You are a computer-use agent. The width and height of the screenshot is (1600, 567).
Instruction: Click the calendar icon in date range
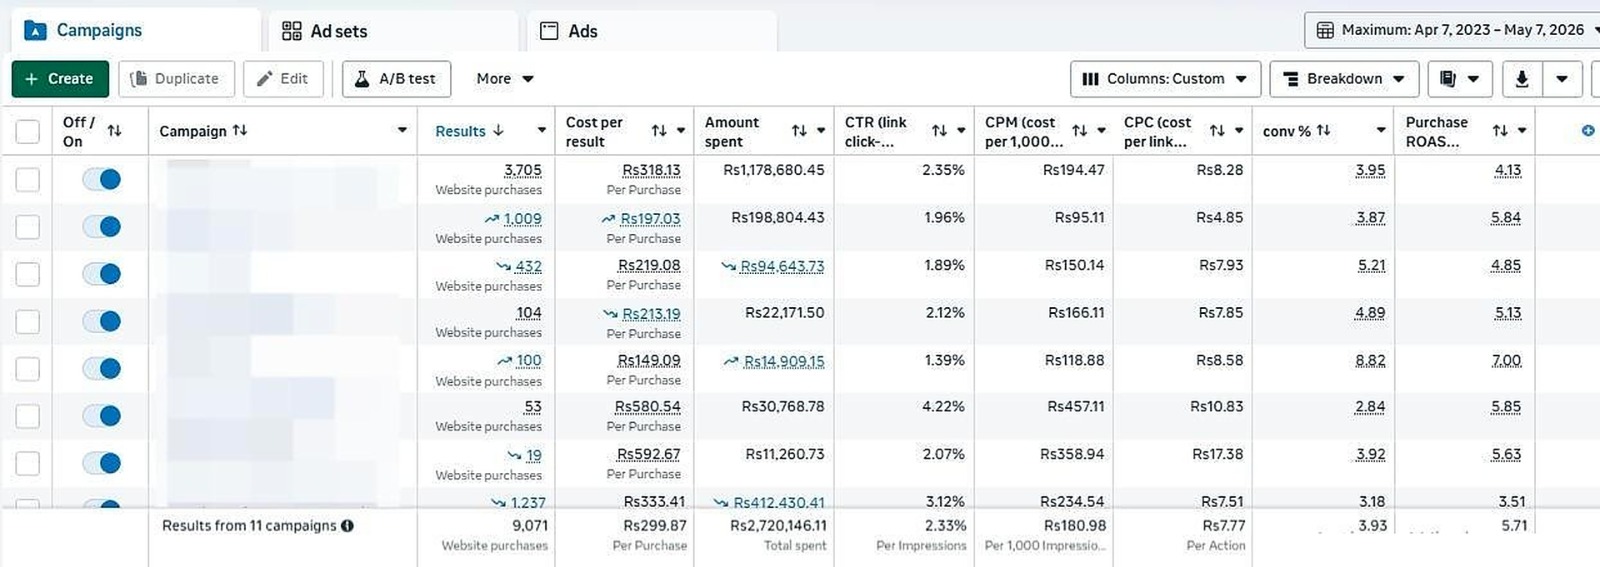point(1325,30)
